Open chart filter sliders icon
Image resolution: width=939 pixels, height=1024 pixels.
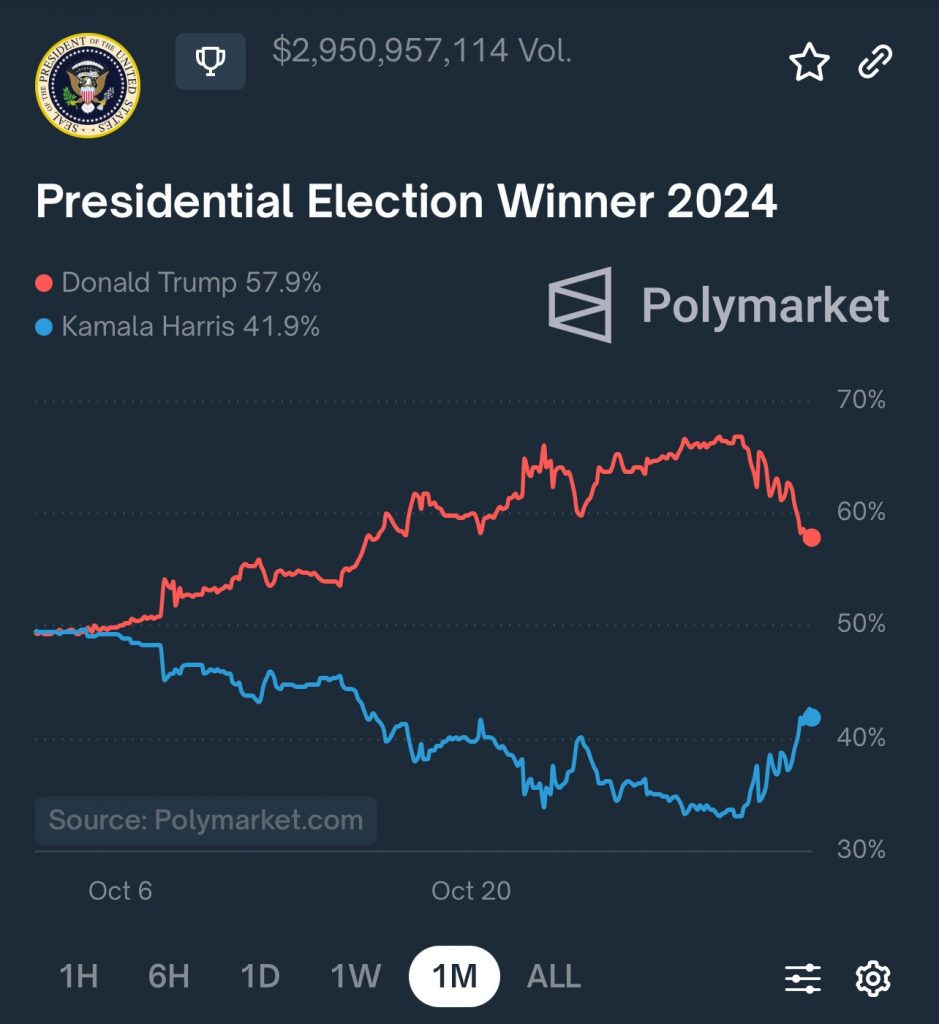coord(803,977)
